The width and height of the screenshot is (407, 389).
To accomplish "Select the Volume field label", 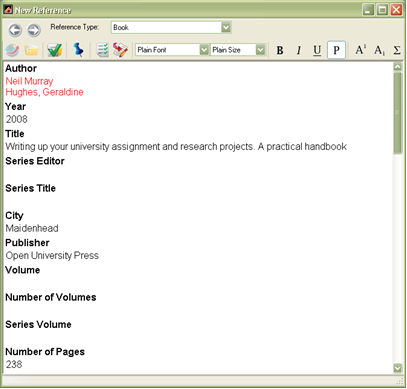I will 23,270.
